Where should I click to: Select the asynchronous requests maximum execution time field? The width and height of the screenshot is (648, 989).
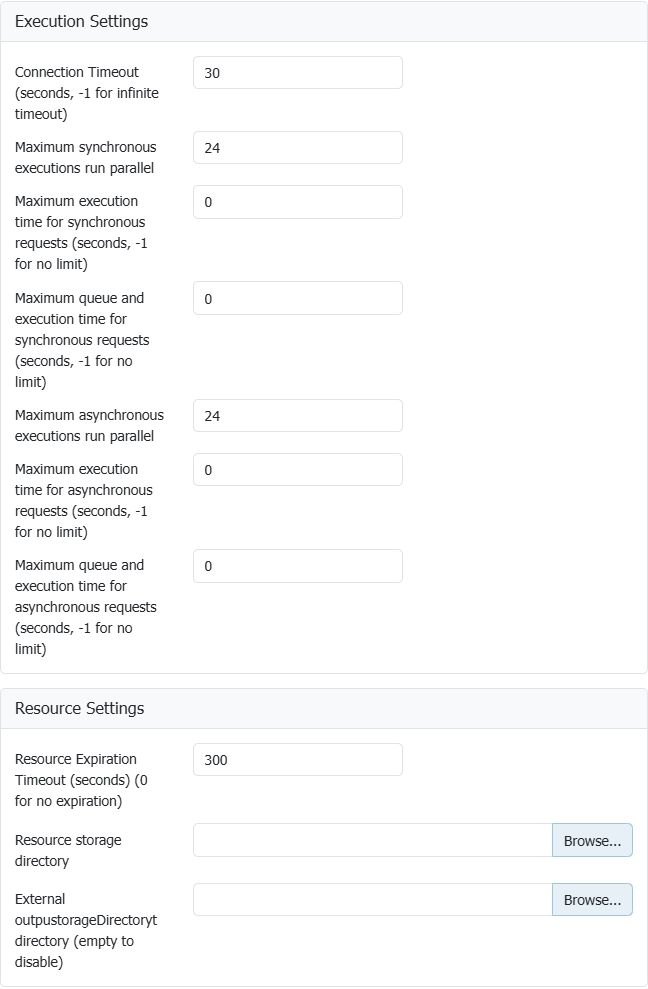(297, 470)
